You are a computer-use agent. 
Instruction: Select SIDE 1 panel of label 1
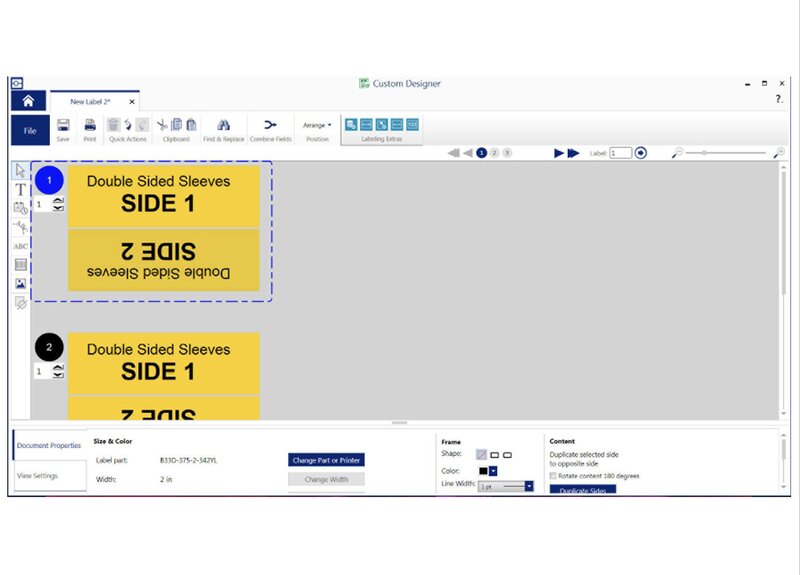point(164,196)
